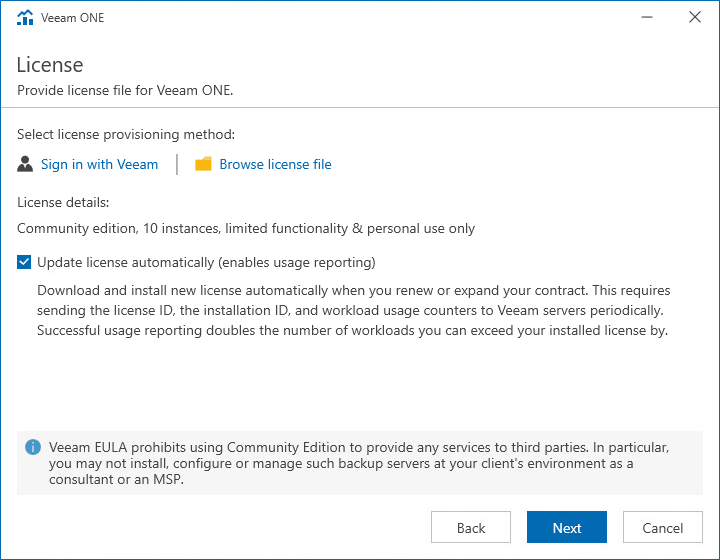This screenshot has height=560, width=720.
Task: Click the Community edition license details text
Action: click(x=246, y=228)
